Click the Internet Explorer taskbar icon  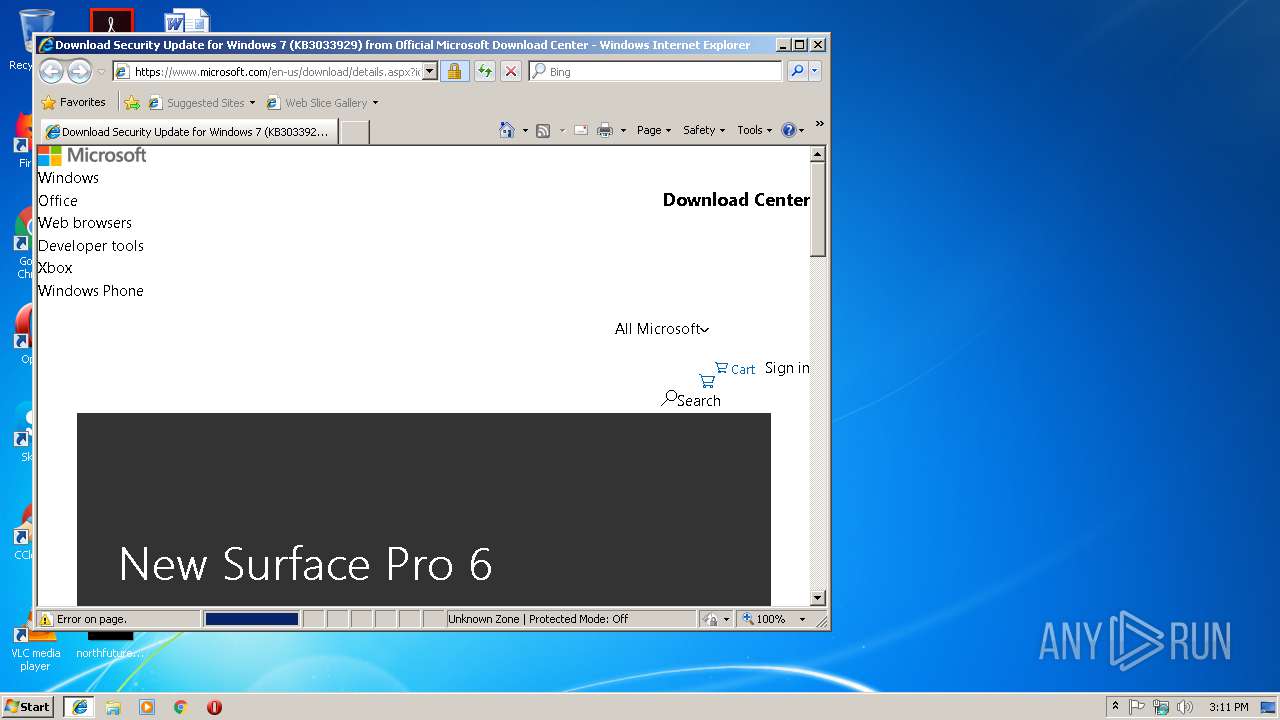(x=80, y=706)
